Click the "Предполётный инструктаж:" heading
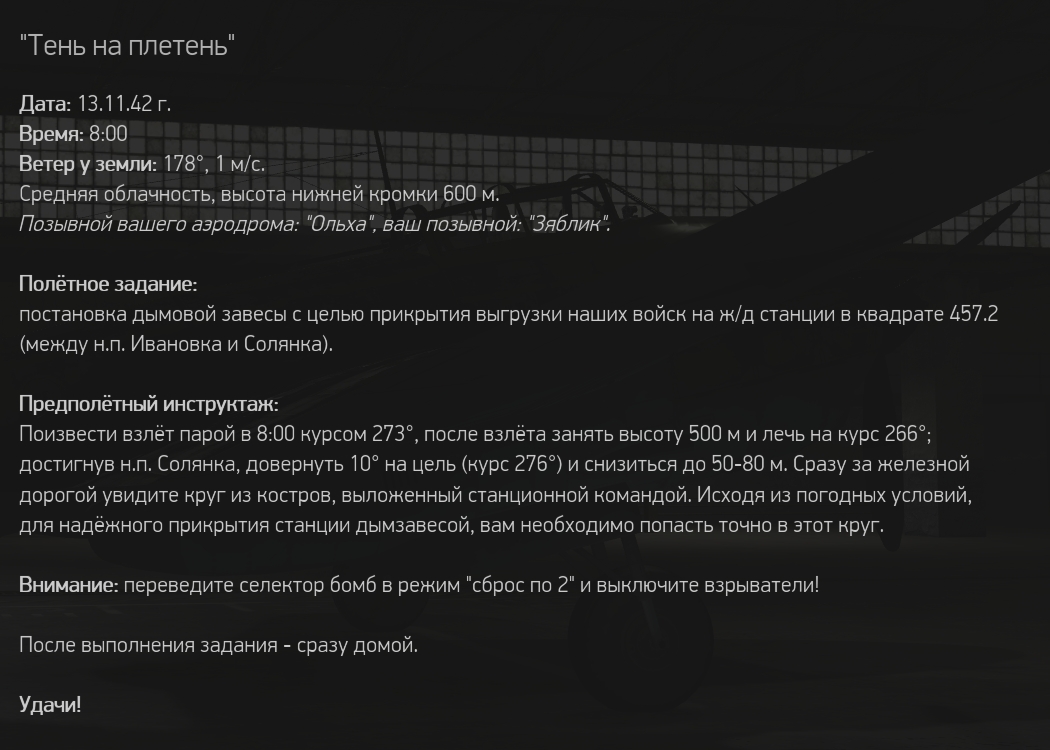 point(149,404)
